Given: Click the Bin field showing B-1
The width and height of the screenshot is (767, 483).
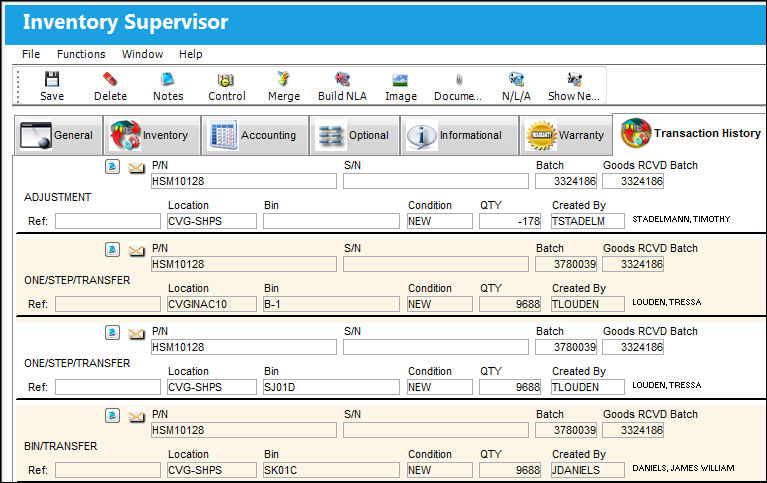Looking at the screenshot, I should coord(331,304).
